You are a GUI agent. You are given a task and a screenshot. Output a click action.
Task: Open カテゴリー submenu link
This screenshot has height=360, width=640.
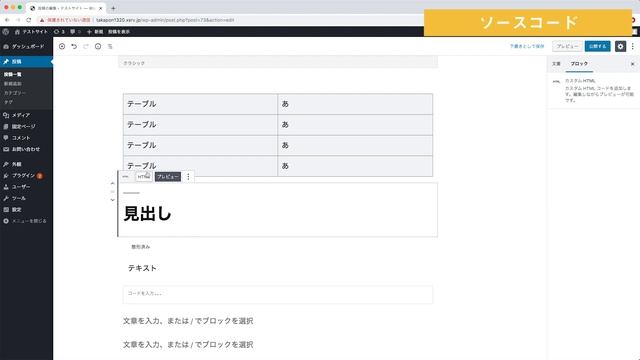coord(15,93)
